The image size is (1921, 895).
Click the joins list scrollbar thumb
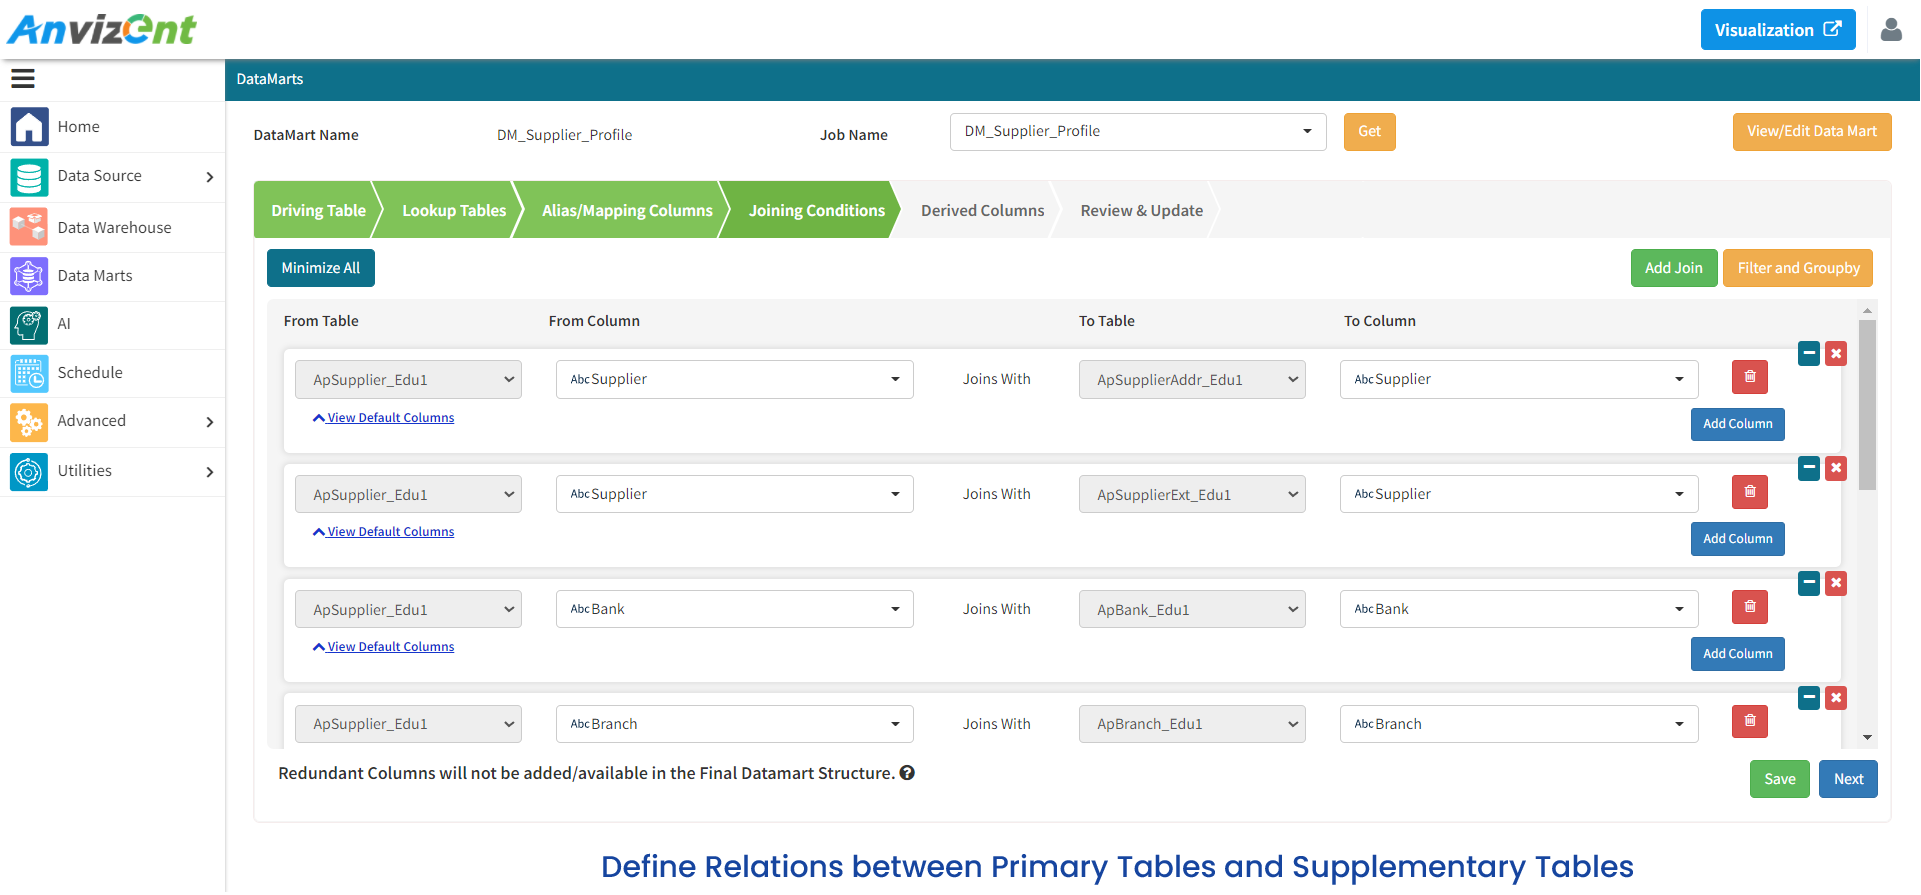(x=1867, y=404)
